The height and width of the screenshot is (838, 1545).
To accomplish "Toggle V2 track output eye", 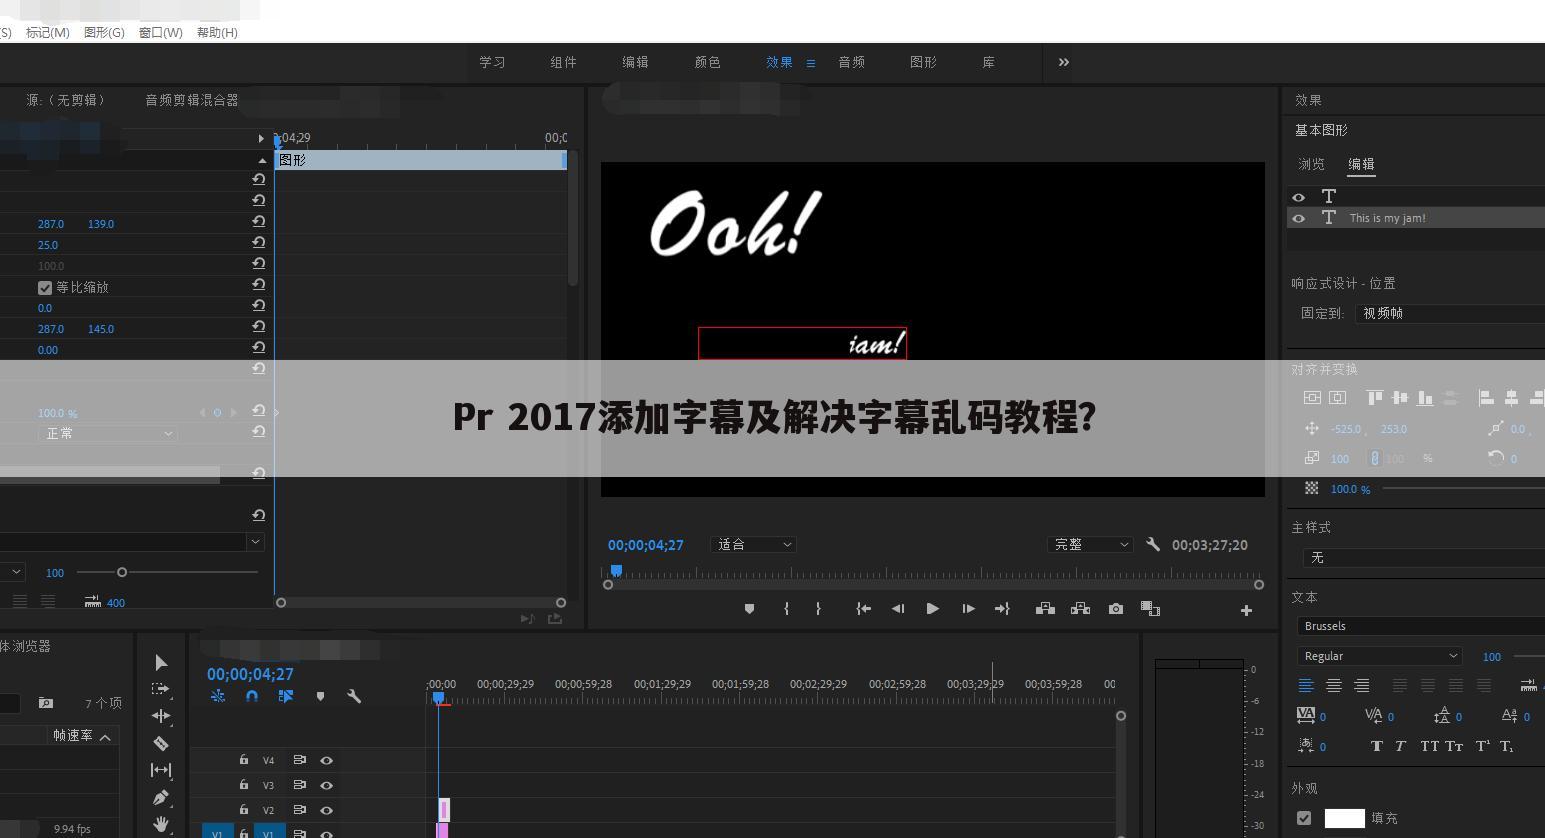I will (x=326, y=810).
